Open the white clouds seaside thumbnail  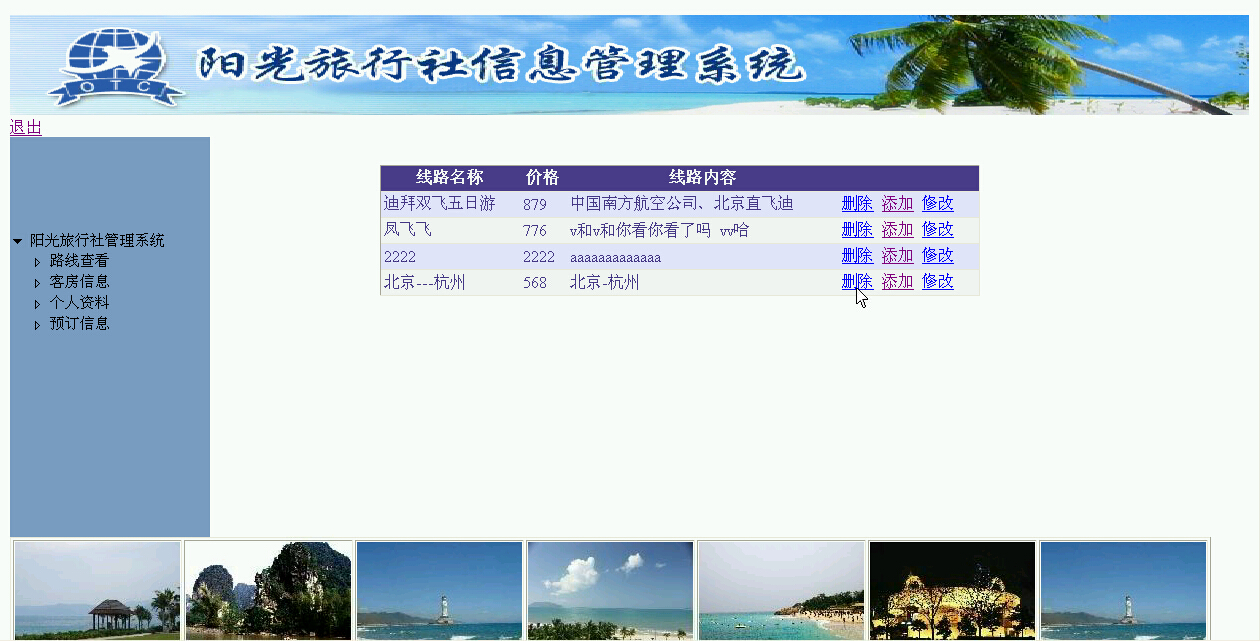[610, 591]
